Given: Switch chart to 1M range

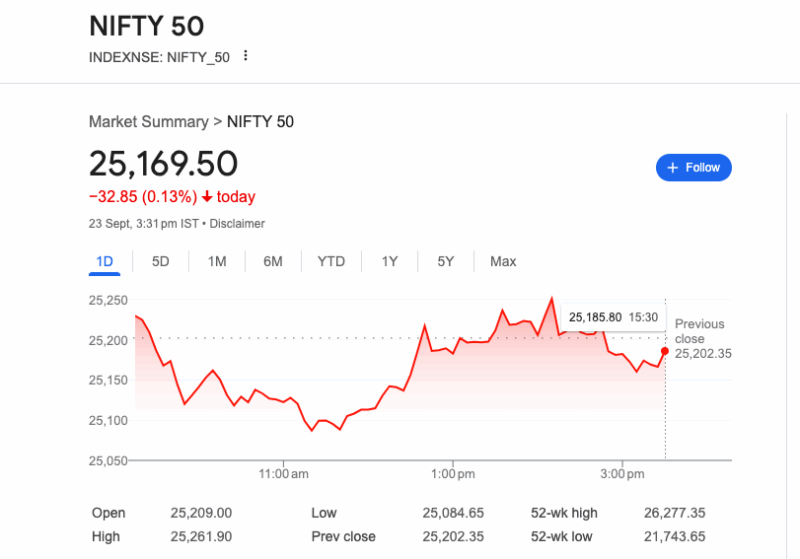Looking at the screenshot, I should point(217,262).
